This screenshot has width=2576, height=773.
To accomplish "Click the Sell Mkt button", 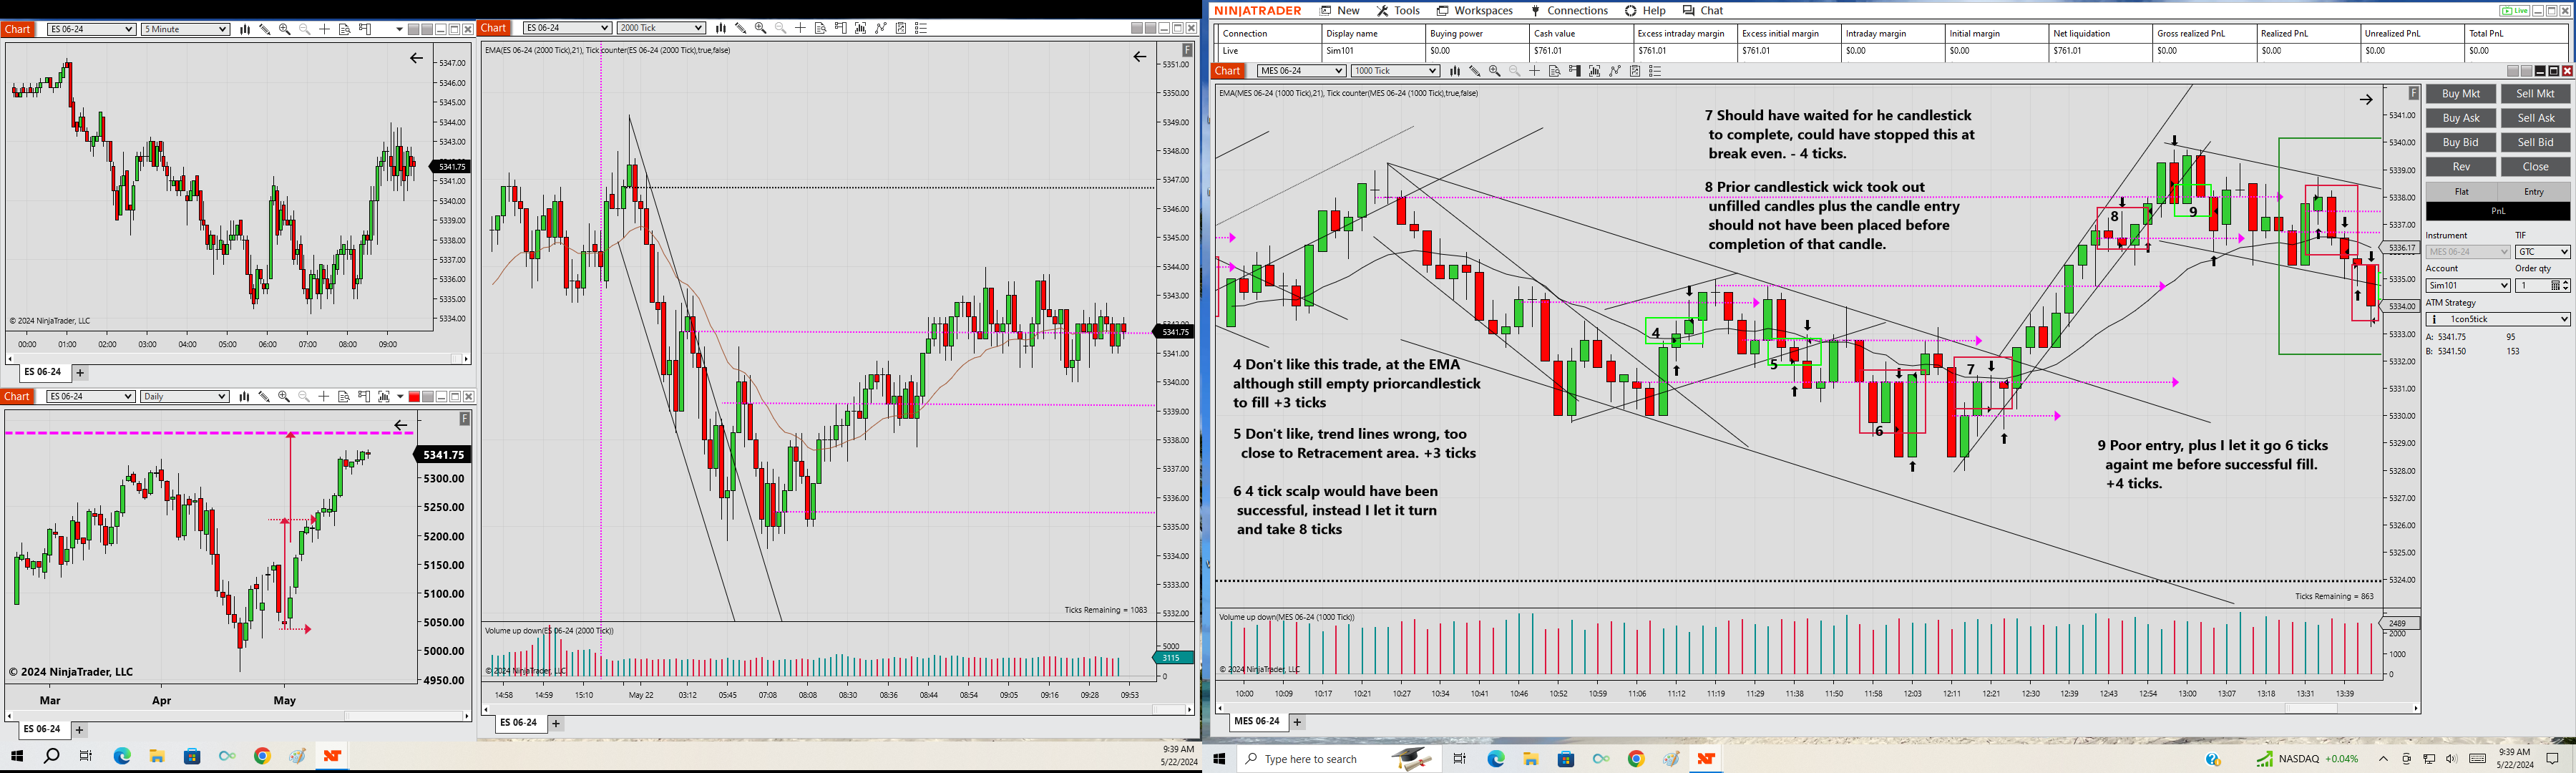I will [x=2535, y=94].
